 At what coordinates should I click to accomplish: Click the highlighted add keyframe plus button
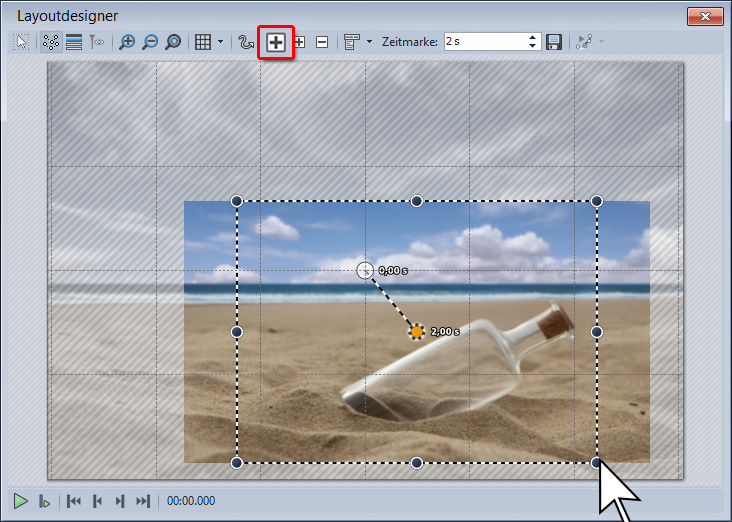tap(276, 42)
